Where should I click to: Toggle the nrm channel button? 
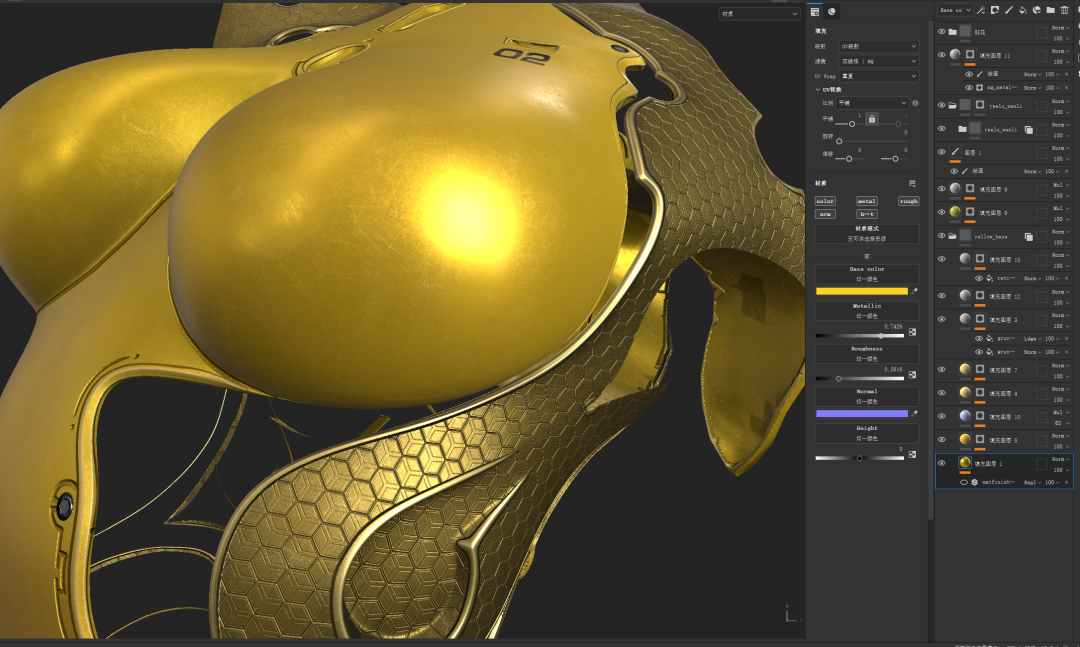(825, 214)
